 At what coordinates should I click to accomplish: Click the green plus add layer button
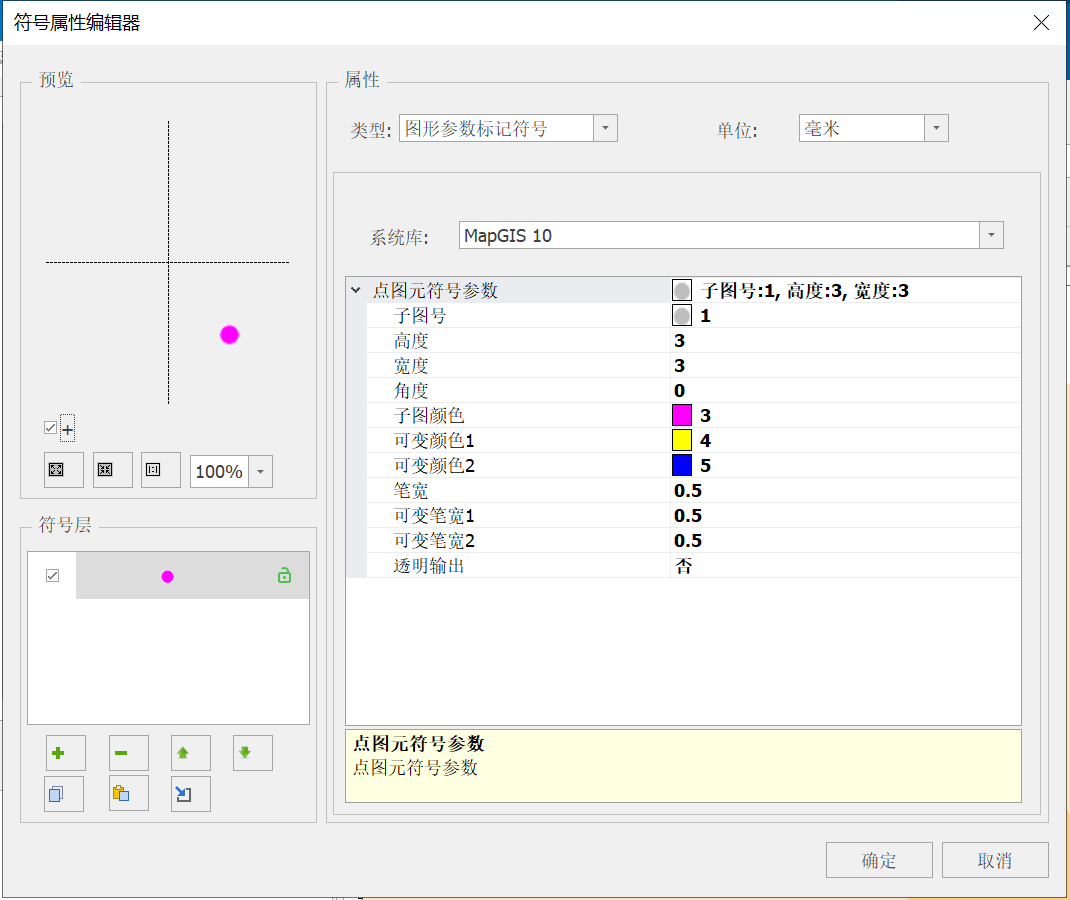pos(65,752)
